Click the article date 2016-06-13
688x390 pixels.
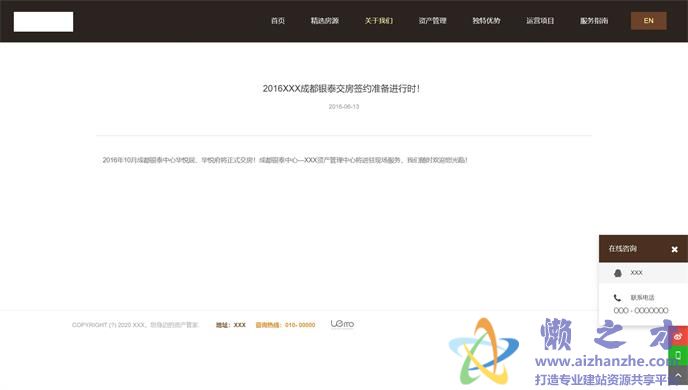tap(344, 107)
